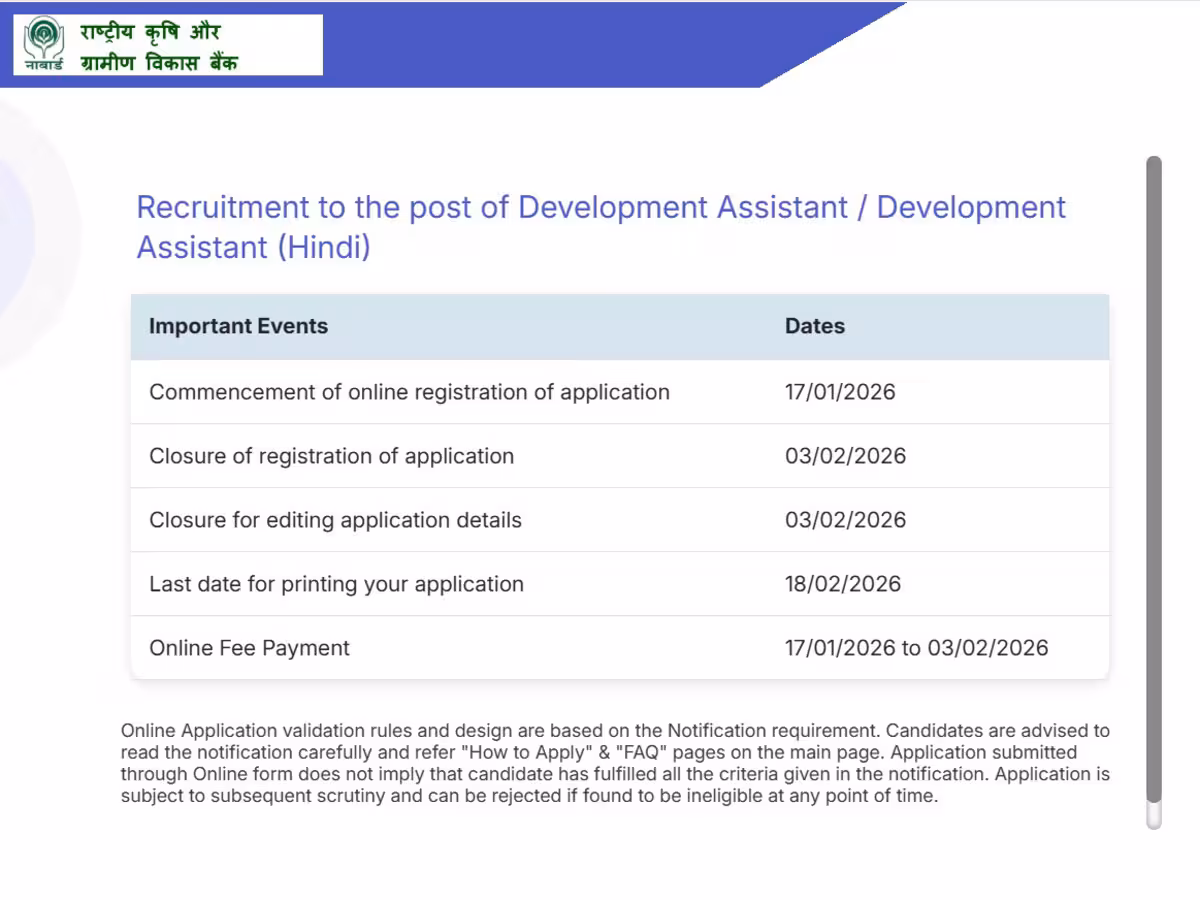Select the Commencement of online registration row

click(x=409, y=392)
